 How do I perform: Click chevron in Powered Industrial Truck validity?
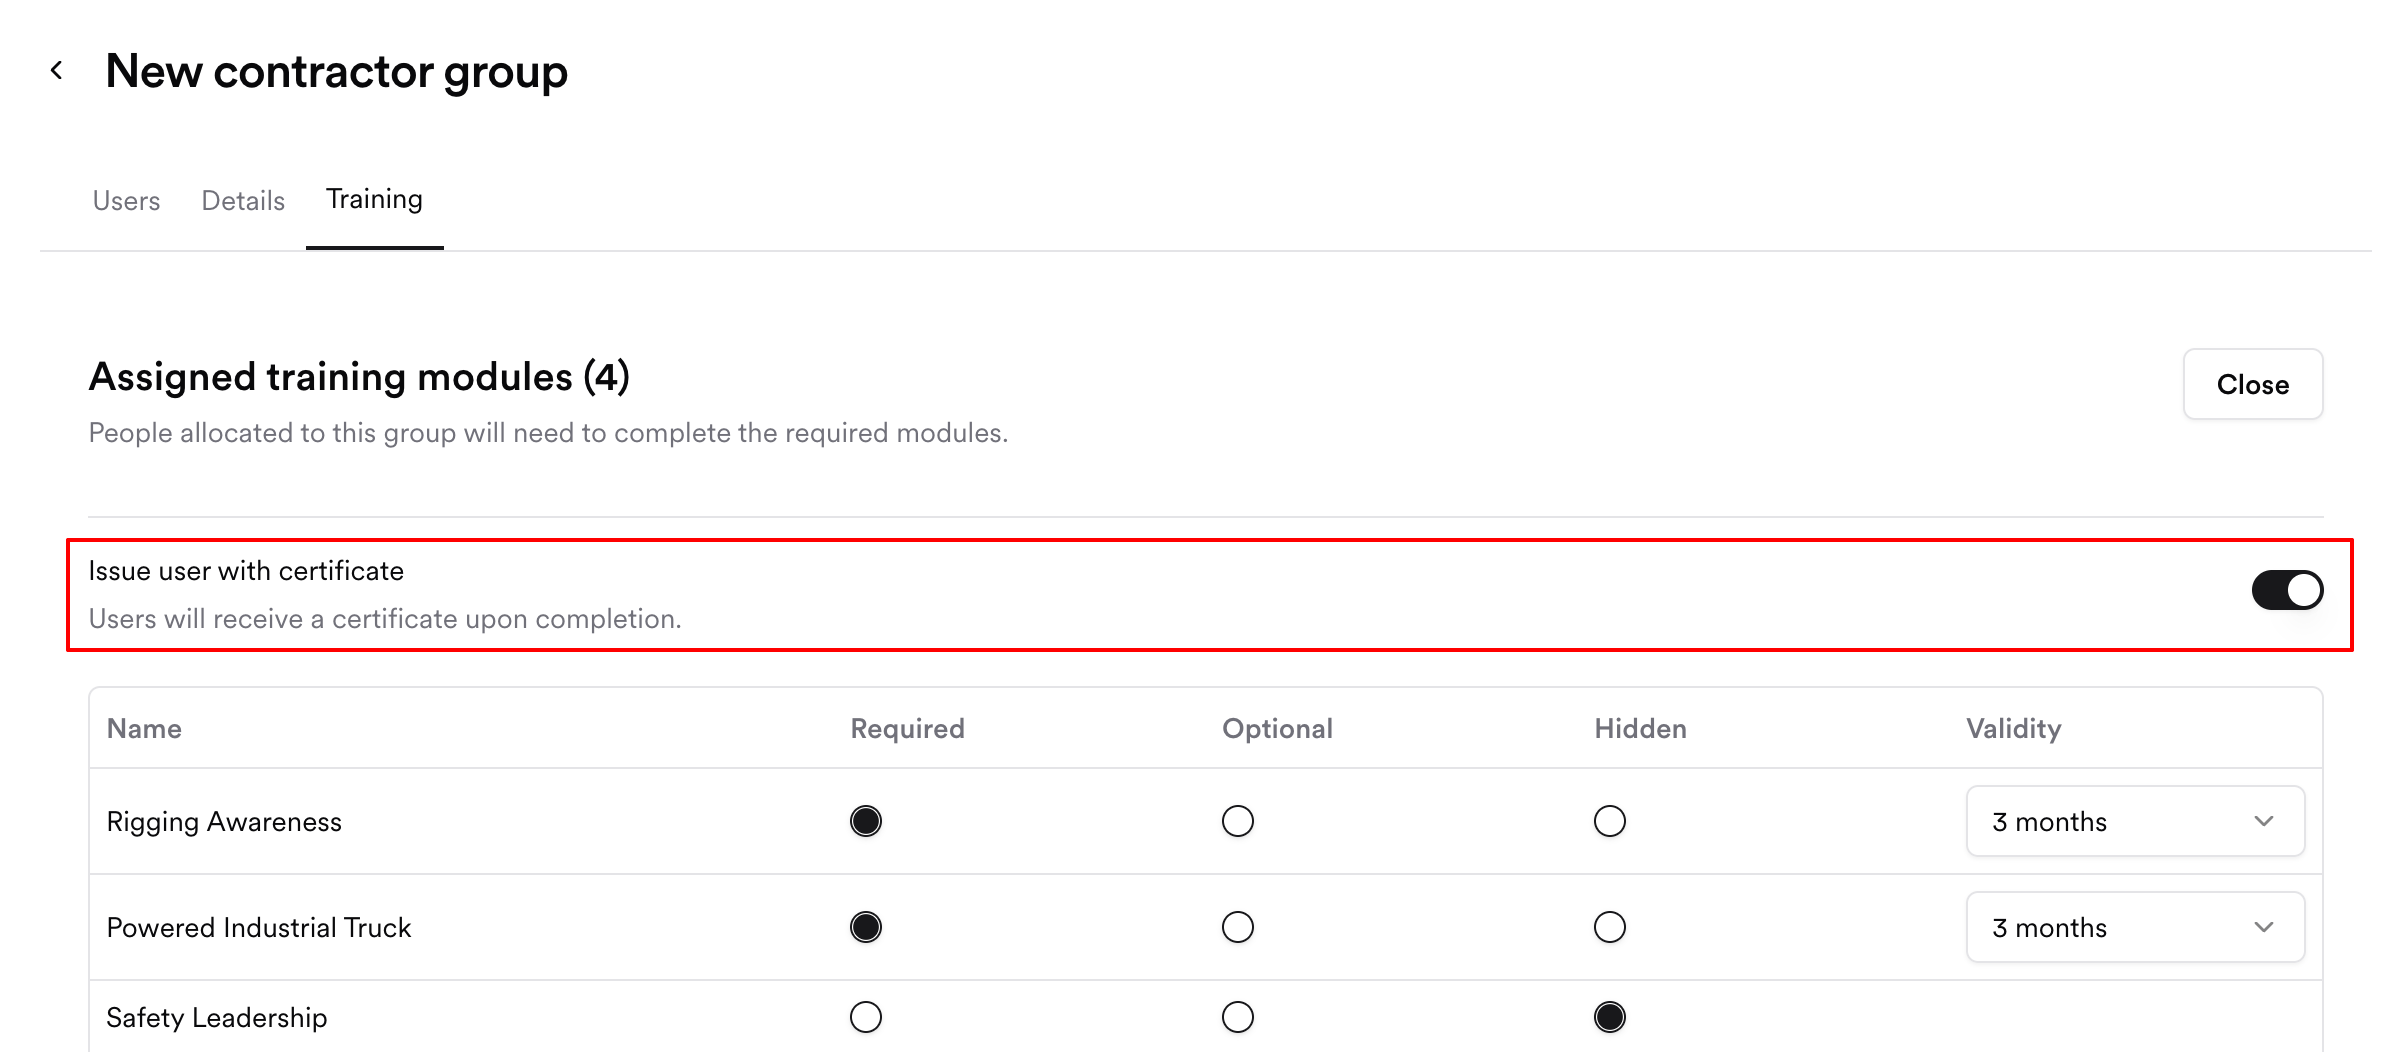(x=2264, y=927)
